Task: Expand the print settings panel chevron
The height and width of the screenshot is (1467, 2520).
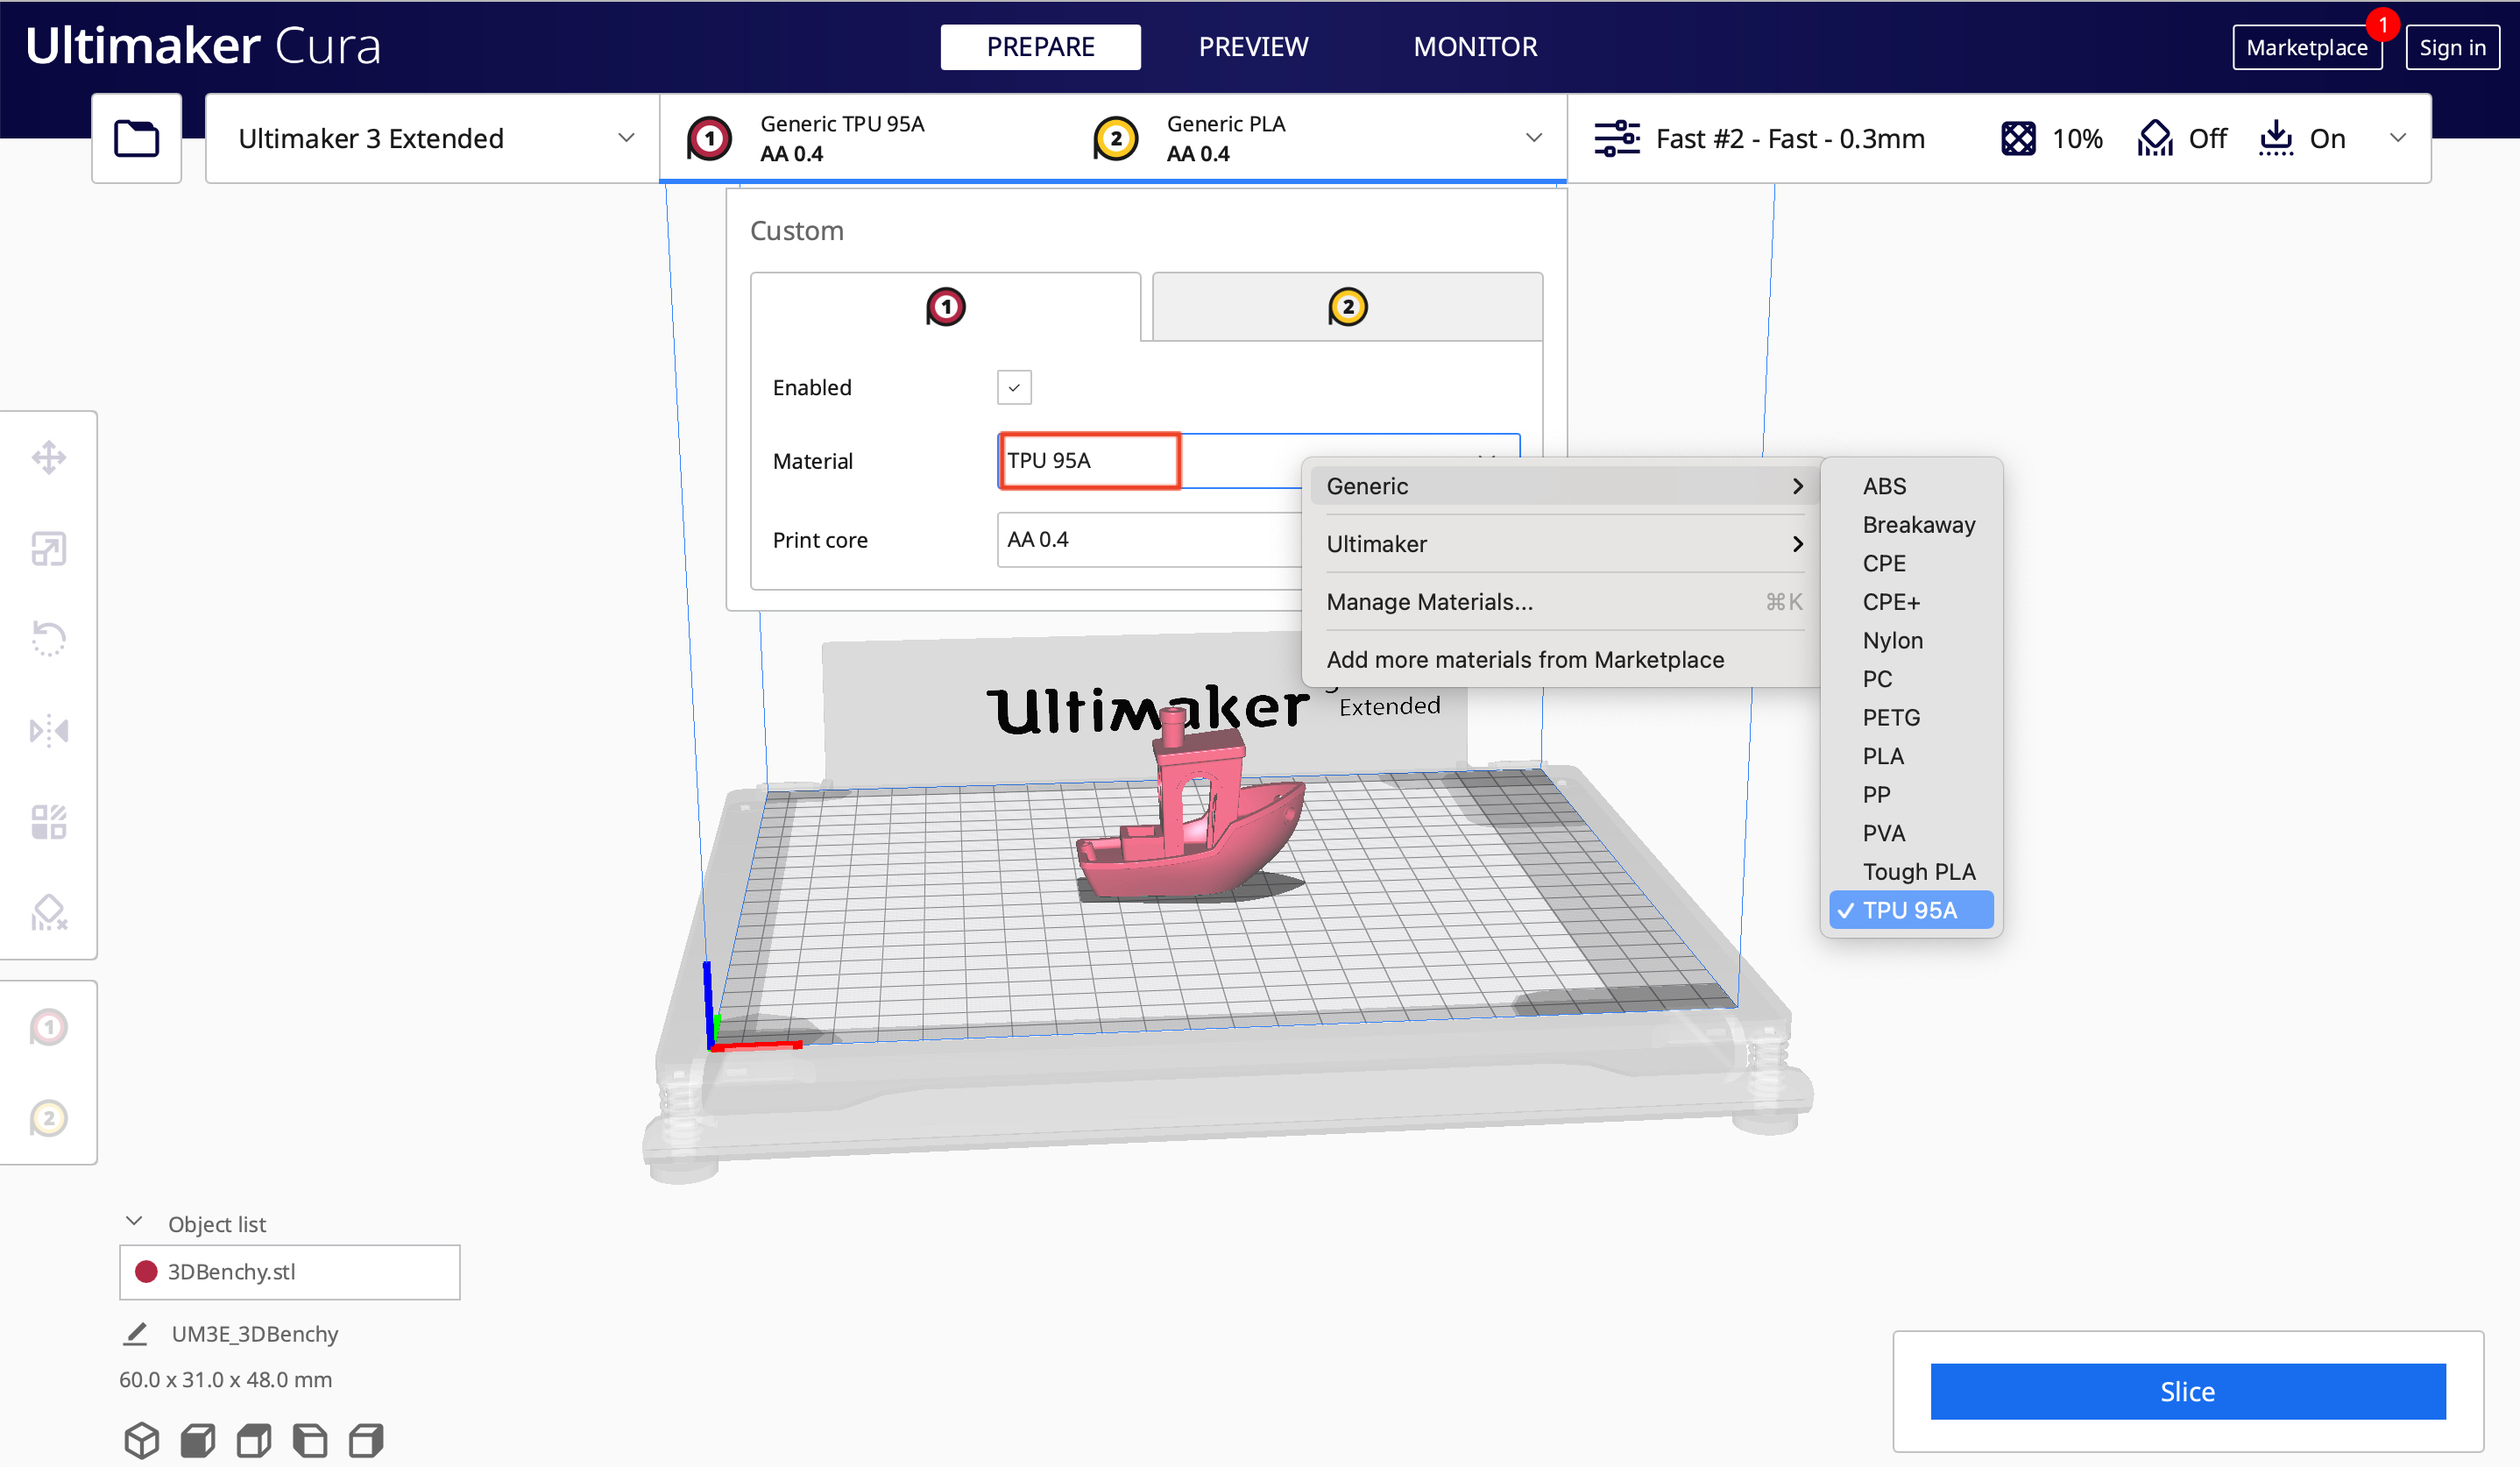Action: pos(2397,138)
